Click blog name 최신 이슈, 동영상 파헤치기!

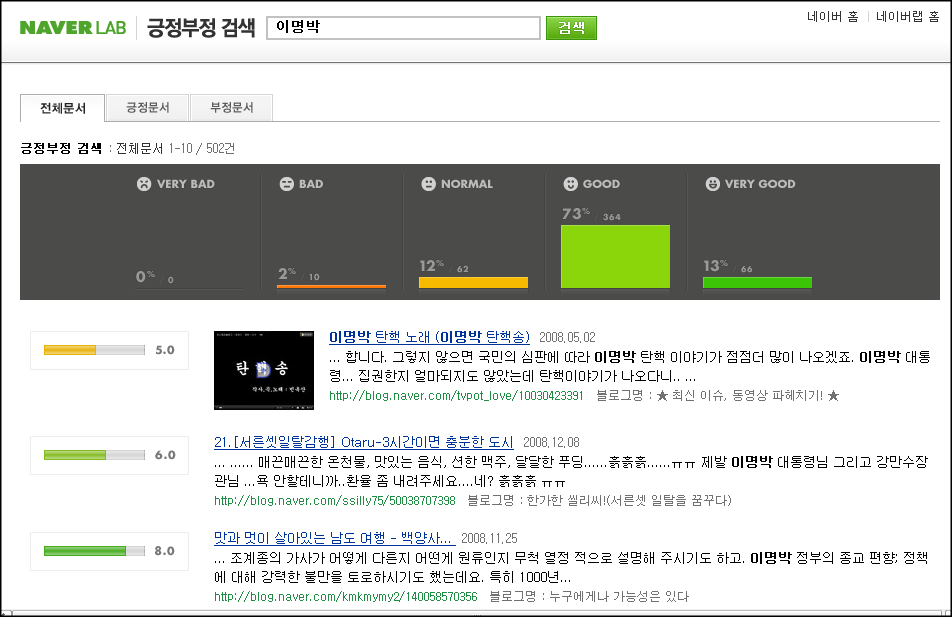[x=747, y=396]
